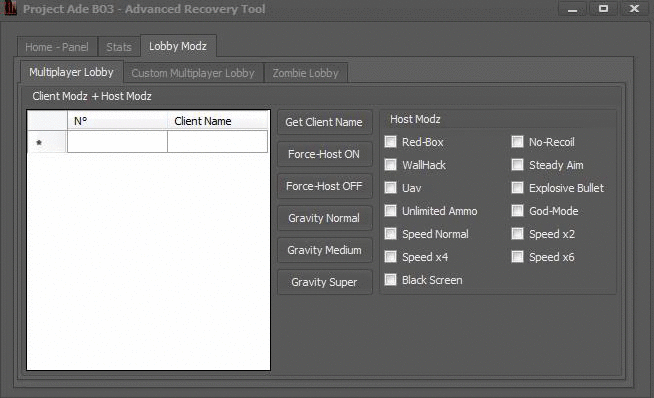This screenshot has height=398, width=654.
Task: Click the N° column header
Action: [117, 121]
